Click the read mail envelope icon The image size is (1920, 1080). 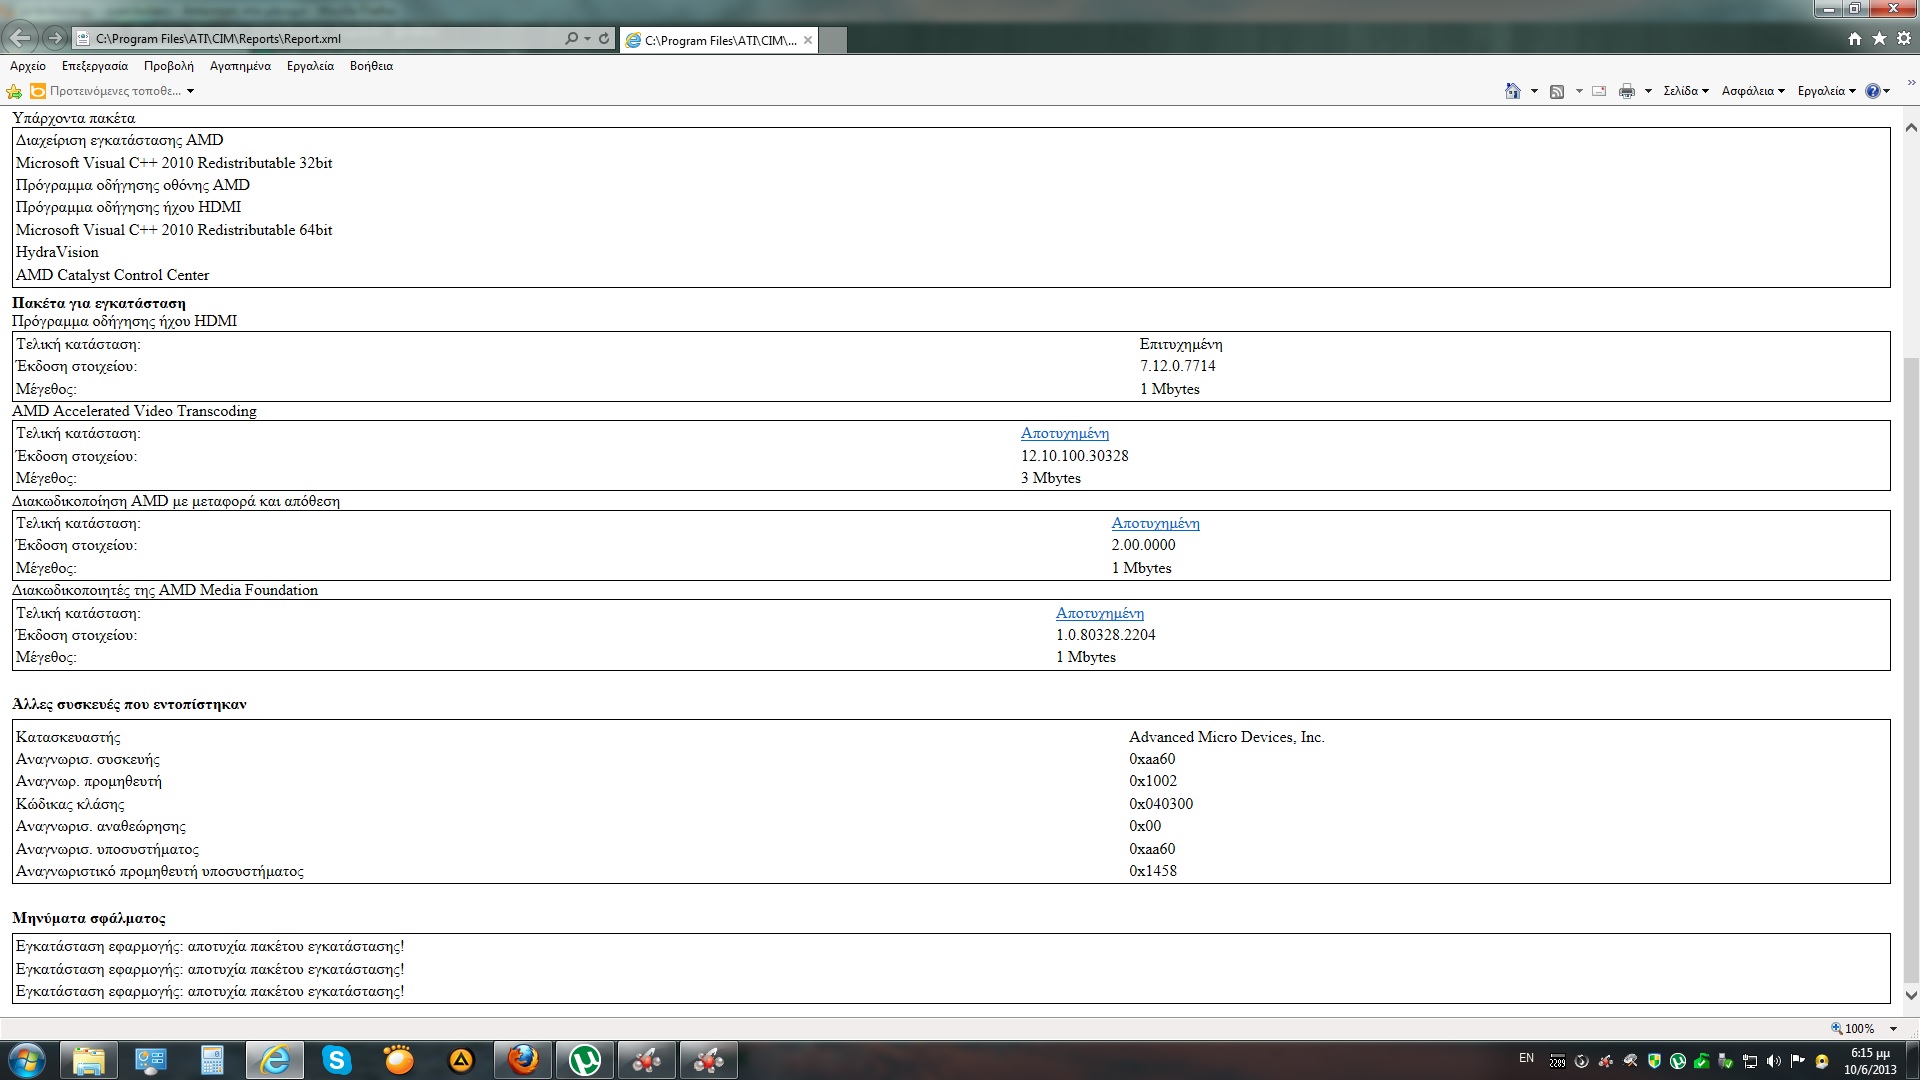(1599, 91)
